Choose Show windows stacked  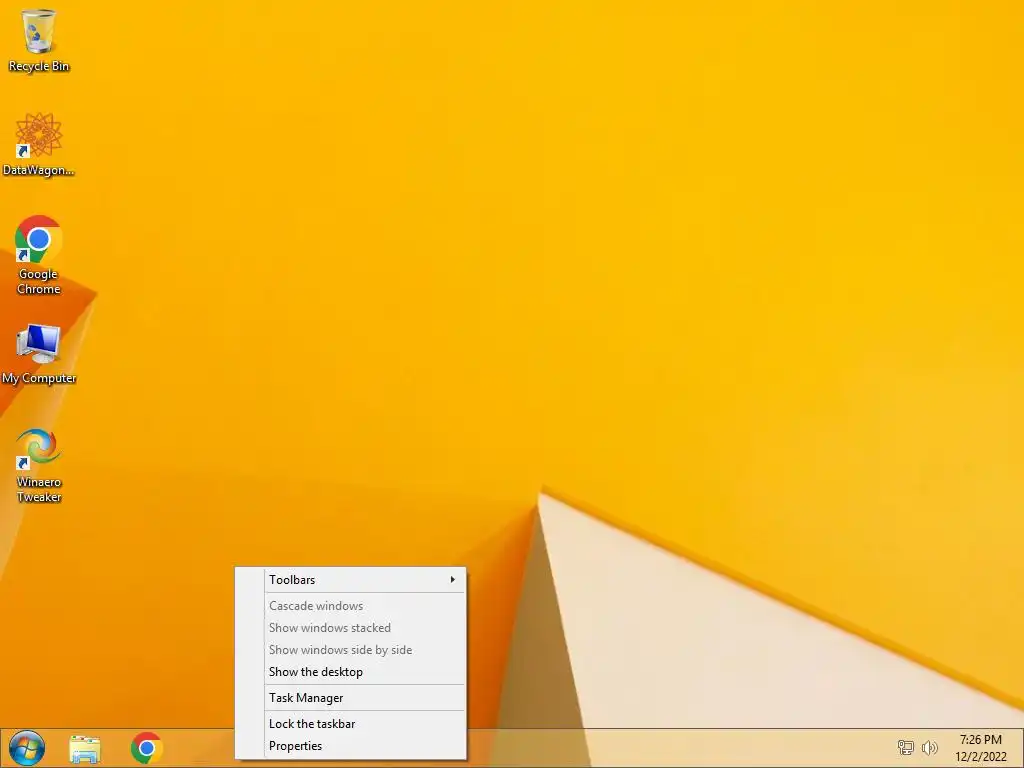(351, 628)
